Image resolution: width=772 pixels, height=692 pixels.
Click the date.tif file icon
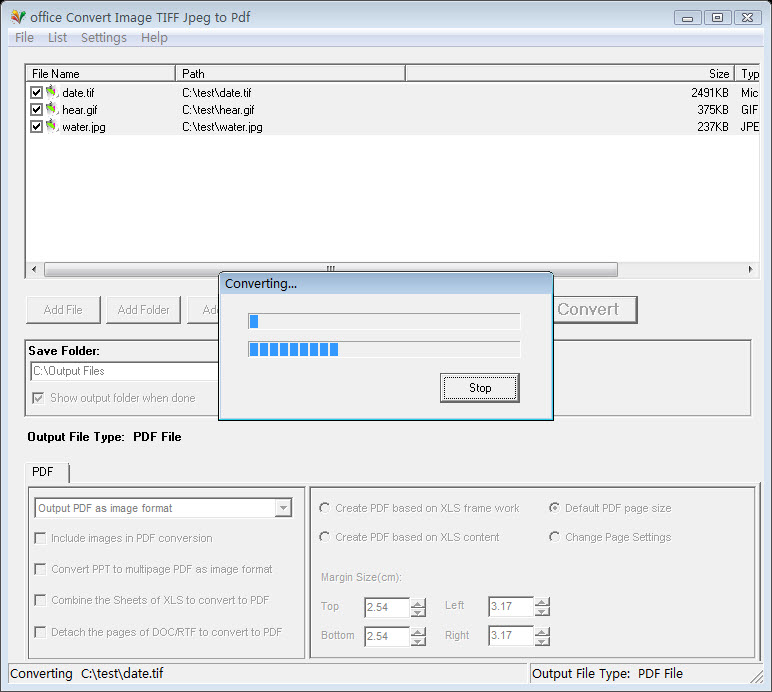(x=52, y=92)
